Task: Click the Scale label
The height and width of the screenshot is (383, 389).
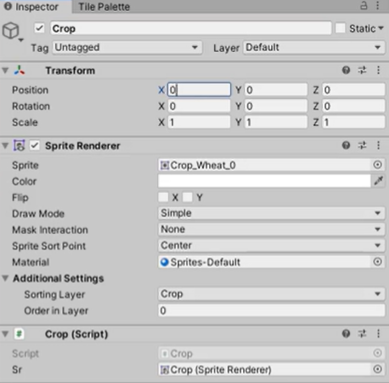Action: [x=25, y=122]
